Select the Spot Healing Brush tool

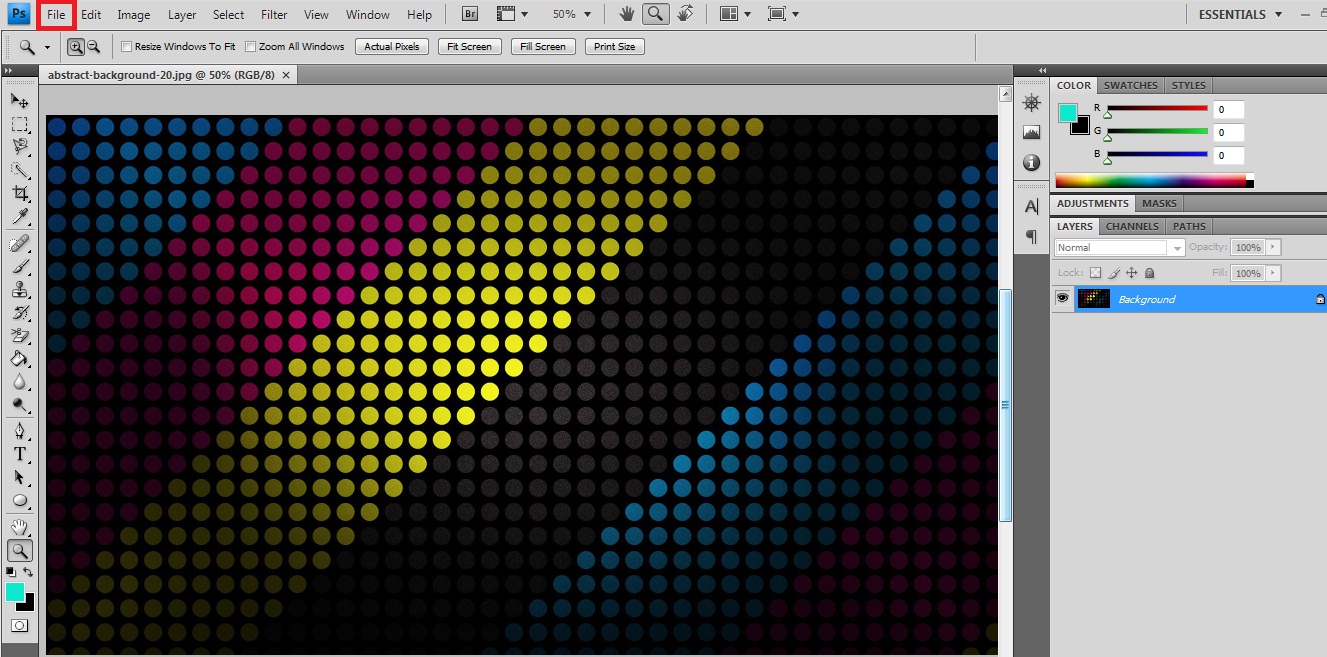[x=20, y=243]
